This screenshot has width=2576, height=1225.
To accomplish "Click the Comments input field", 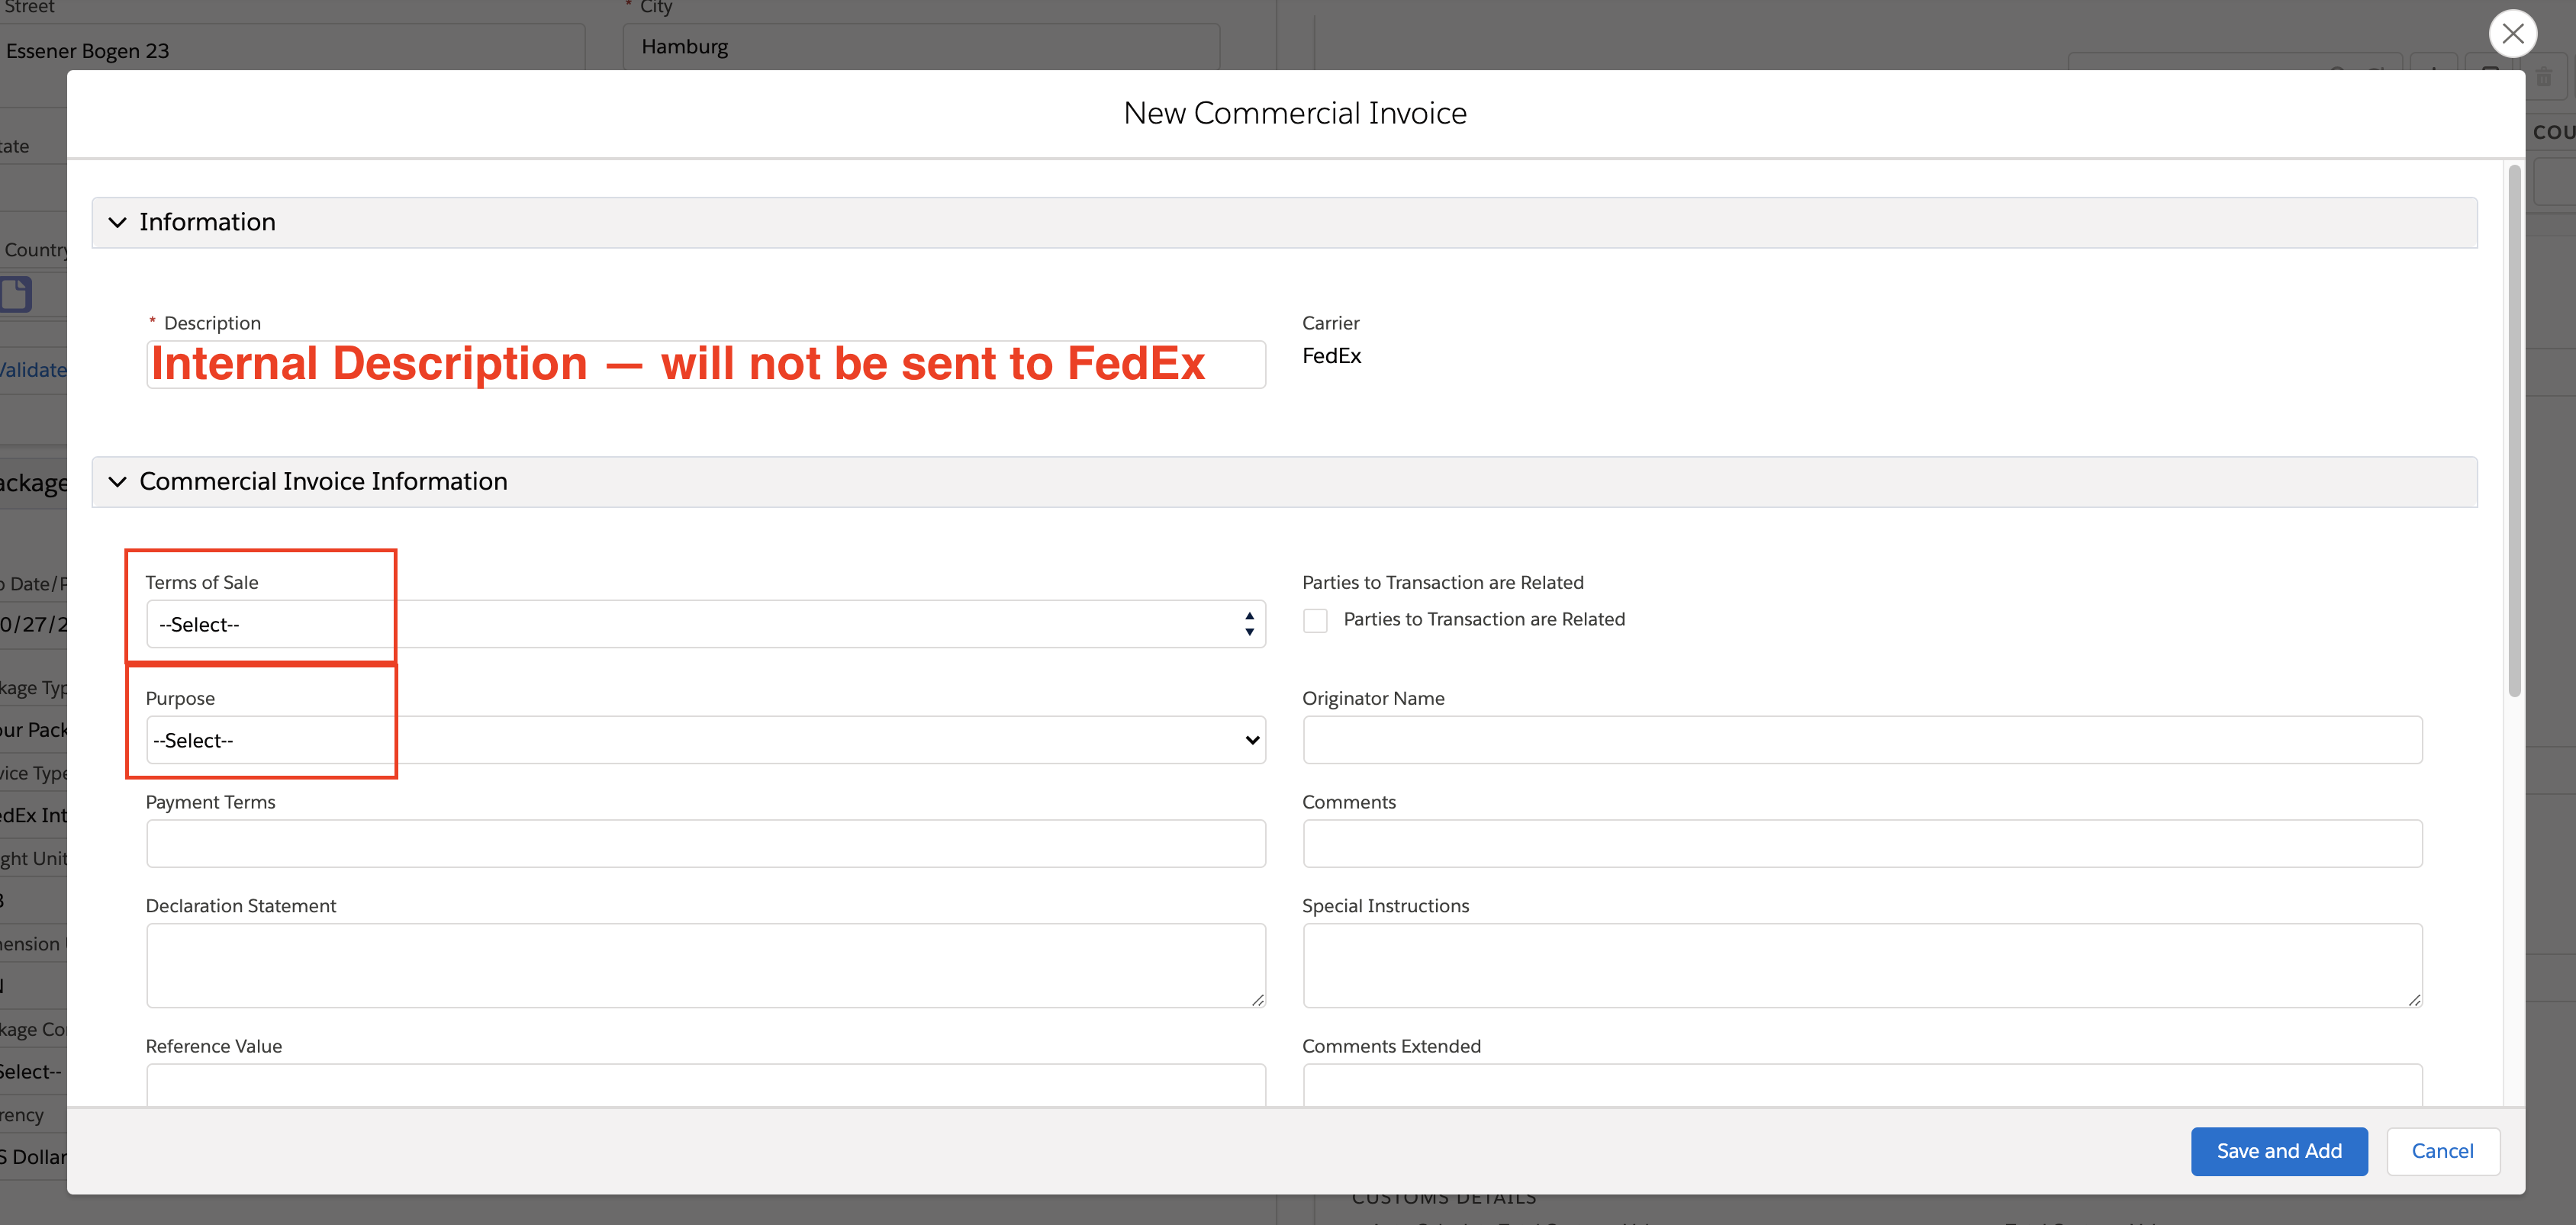I will pyautogui.click(x=1862, y=843).
